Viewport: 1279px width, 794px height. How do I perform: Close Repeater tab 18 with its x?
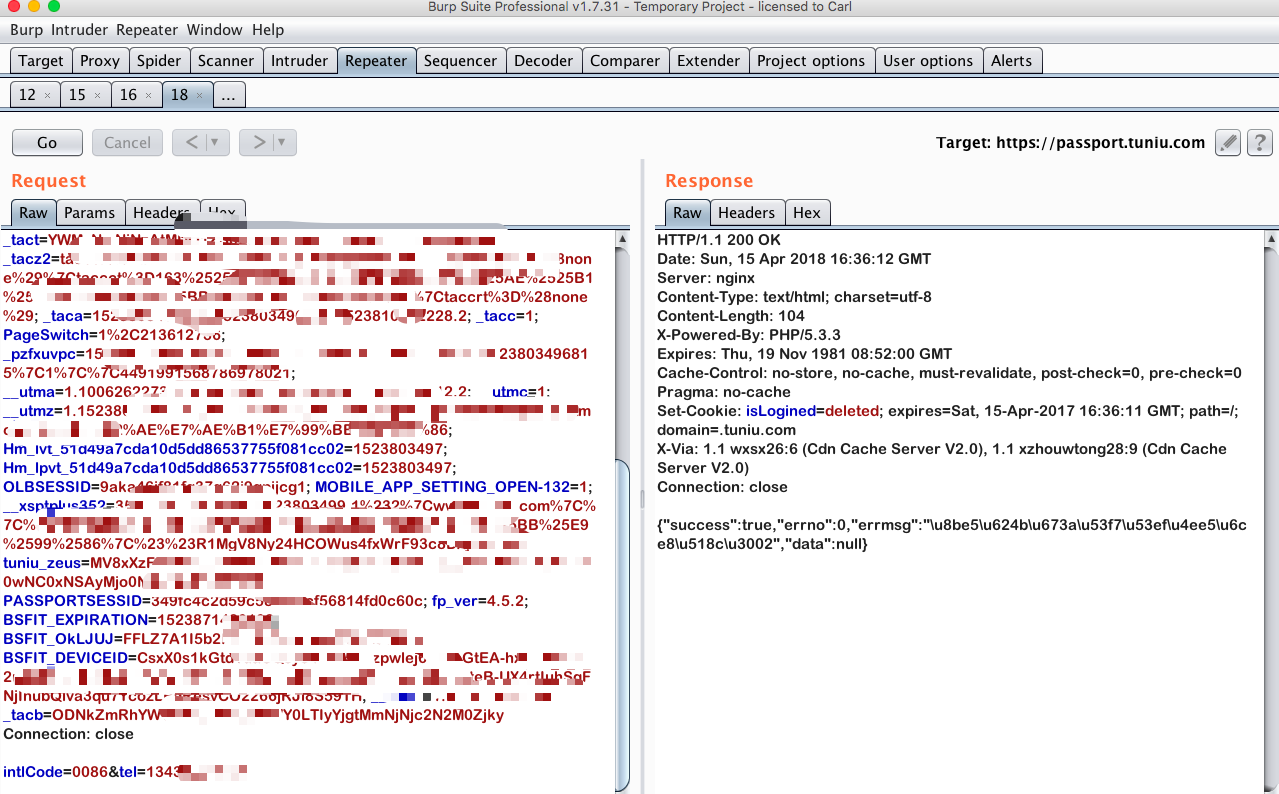coord(199,96)
